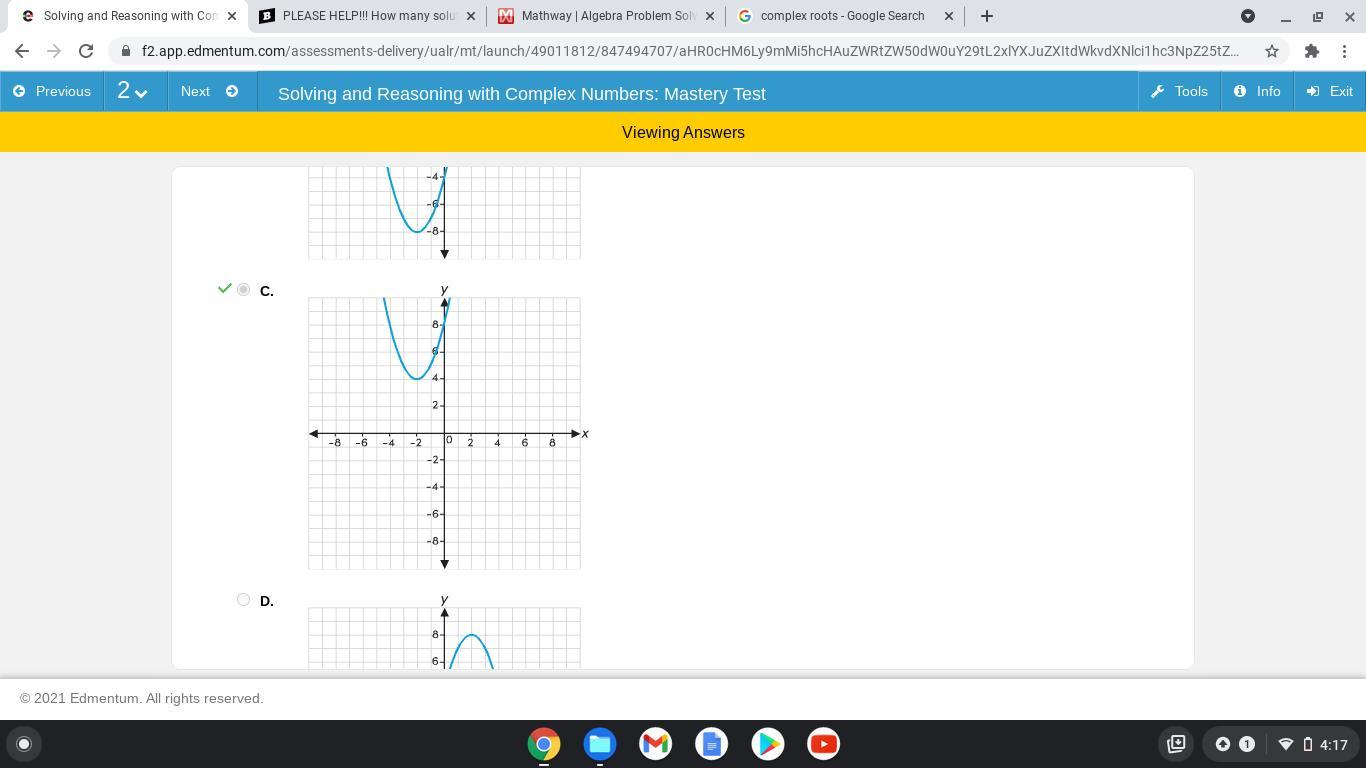Close the PLEASE HELP!!! tab

[x=471, y=16]
